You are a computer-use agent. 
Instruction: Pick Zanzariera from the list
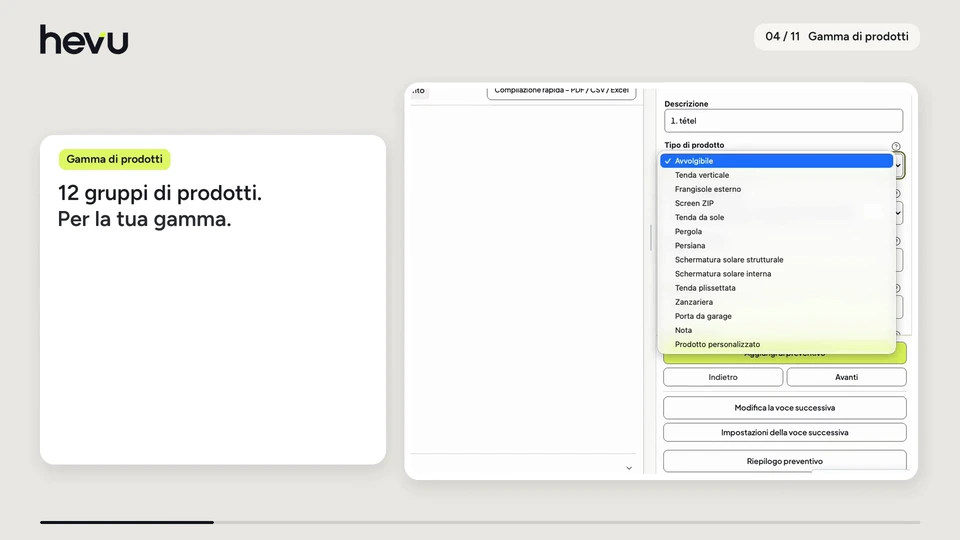coord(776,302)
